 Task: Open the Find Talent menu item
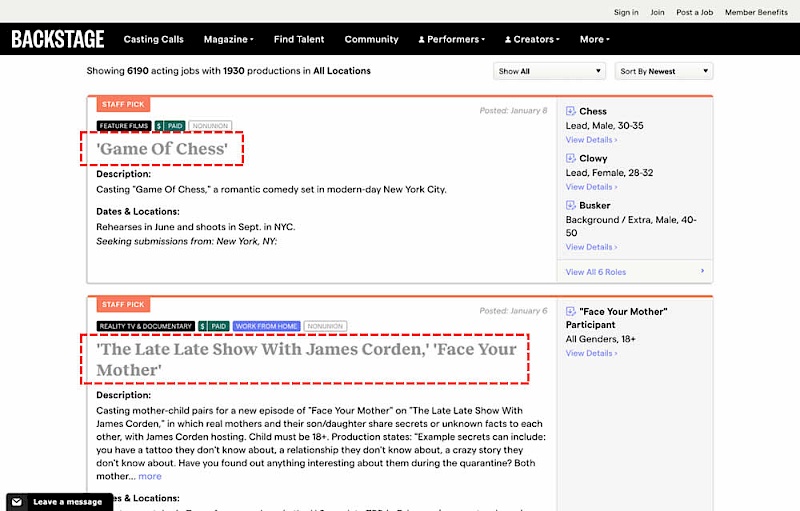(299, 39)
